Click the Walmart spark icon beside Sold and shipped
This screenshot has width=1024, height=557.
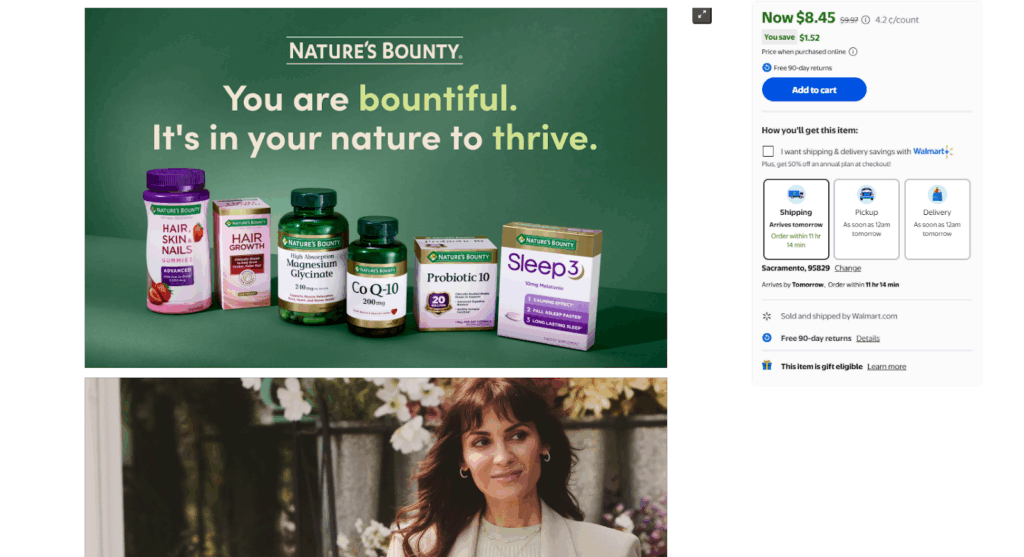[767, 316]
